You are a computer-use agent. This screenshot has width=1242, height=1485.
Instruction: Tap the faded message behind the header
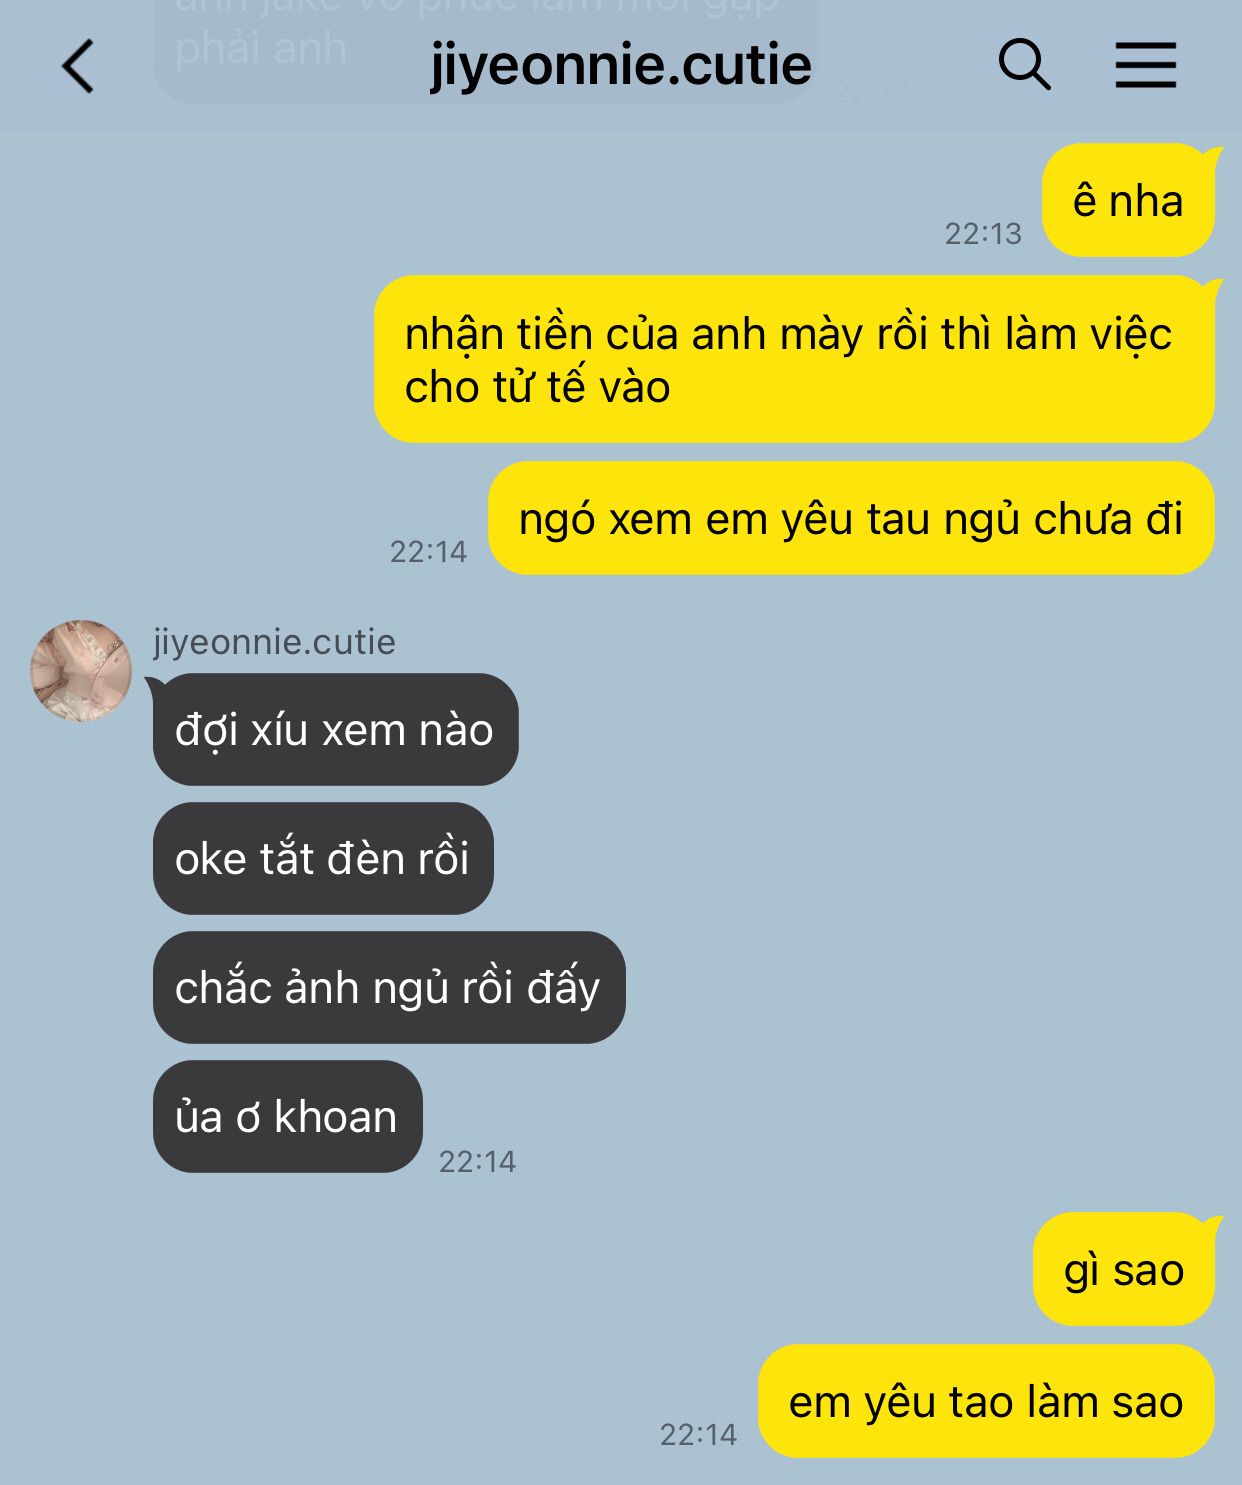tap(484, 48)
